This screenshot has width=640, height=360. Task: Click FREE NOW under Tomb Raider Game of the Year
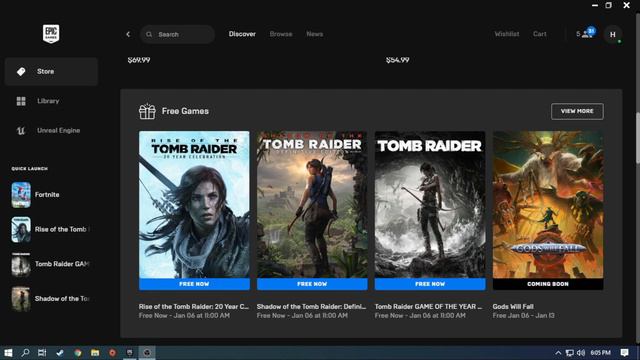point(430,284)
